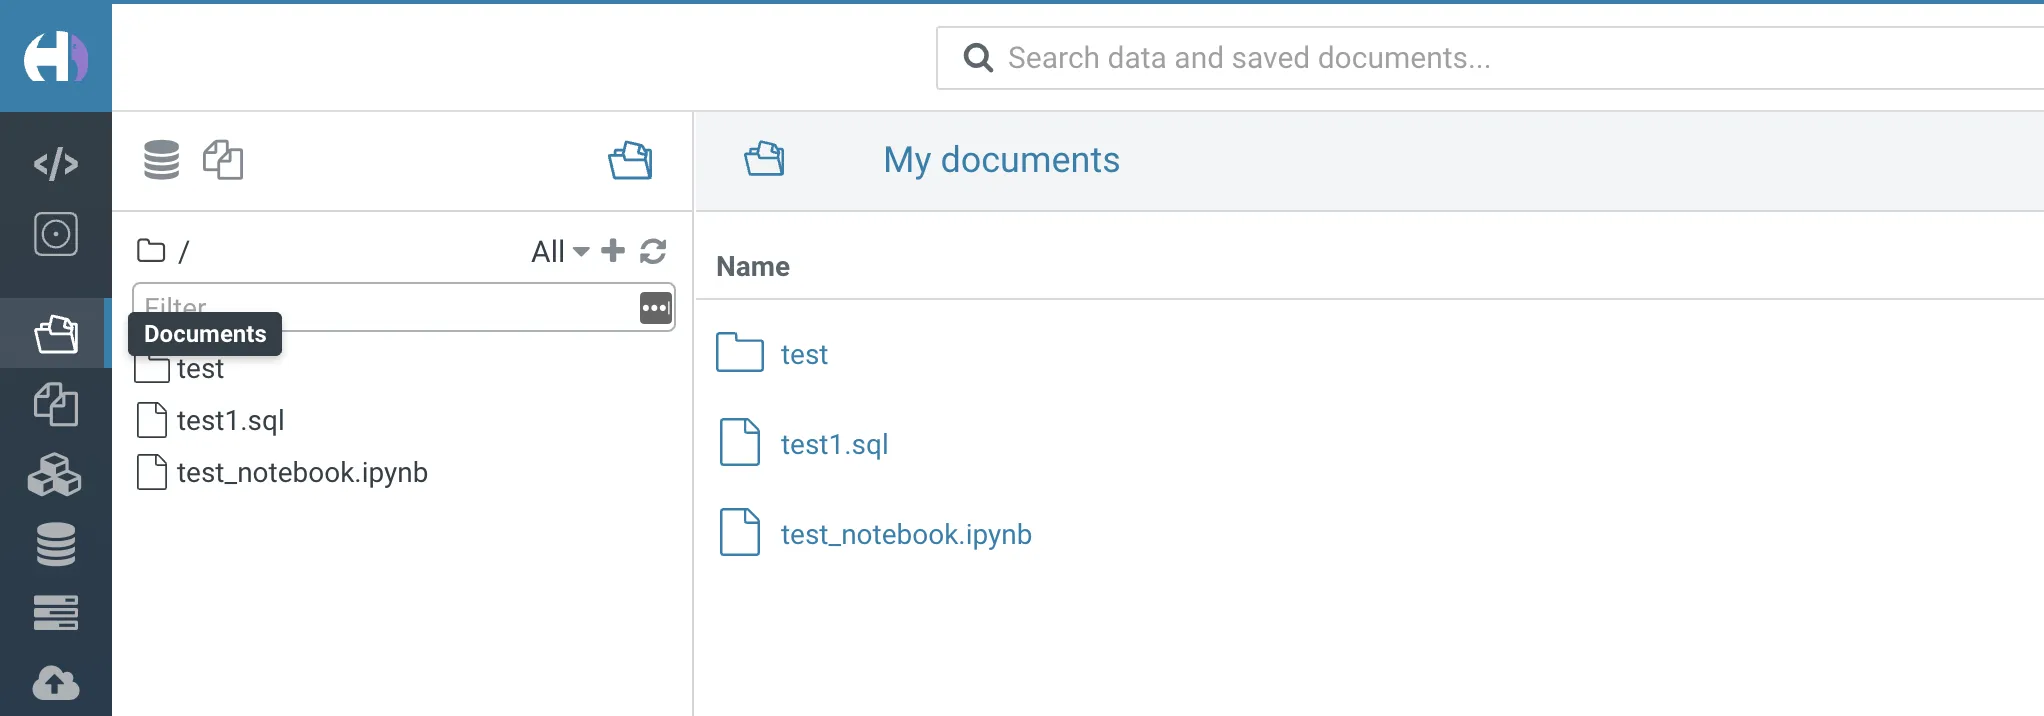This screenshot has width=2044, height=716.
Task: Open the Tables database icon in sidebar
Action: (x=56, y=545)
